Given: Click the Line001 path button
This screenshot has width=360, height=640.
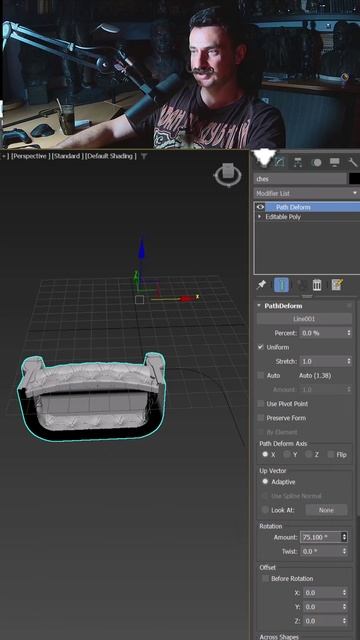Looking at the screenshot, I should (304, 319).
